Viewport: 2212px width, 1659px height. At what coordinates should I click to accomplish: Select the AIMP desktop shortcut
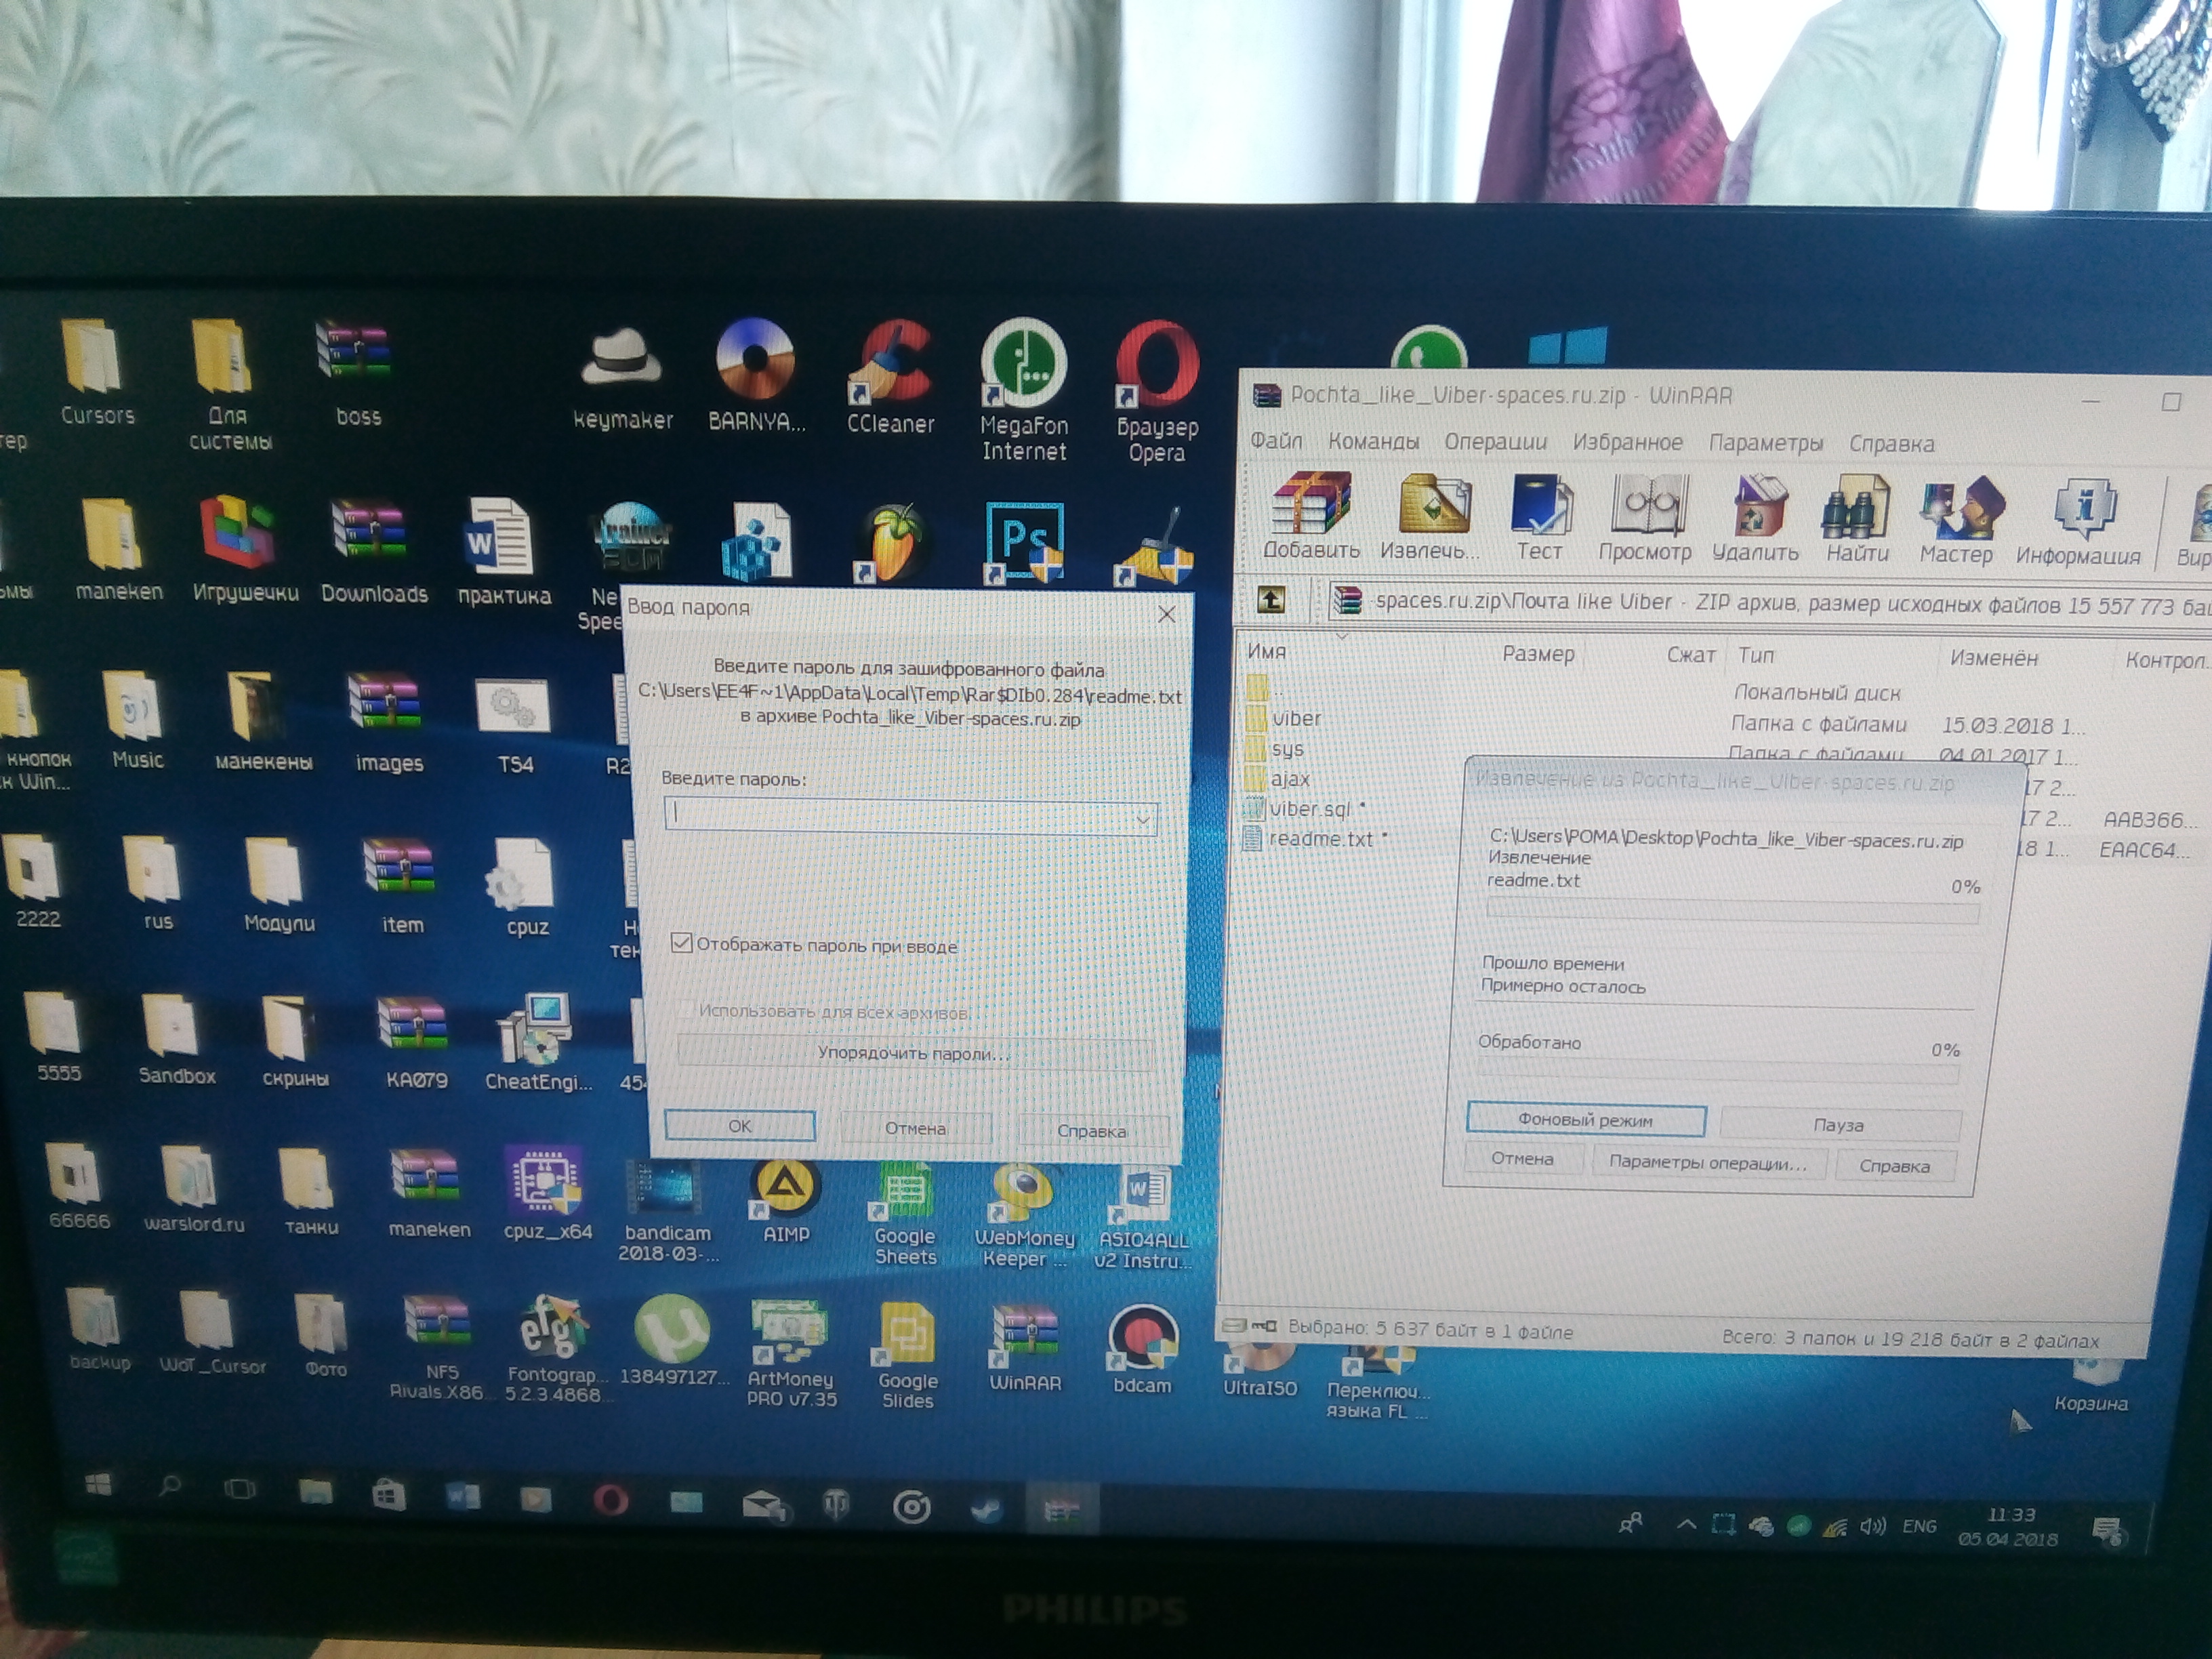786,1202
